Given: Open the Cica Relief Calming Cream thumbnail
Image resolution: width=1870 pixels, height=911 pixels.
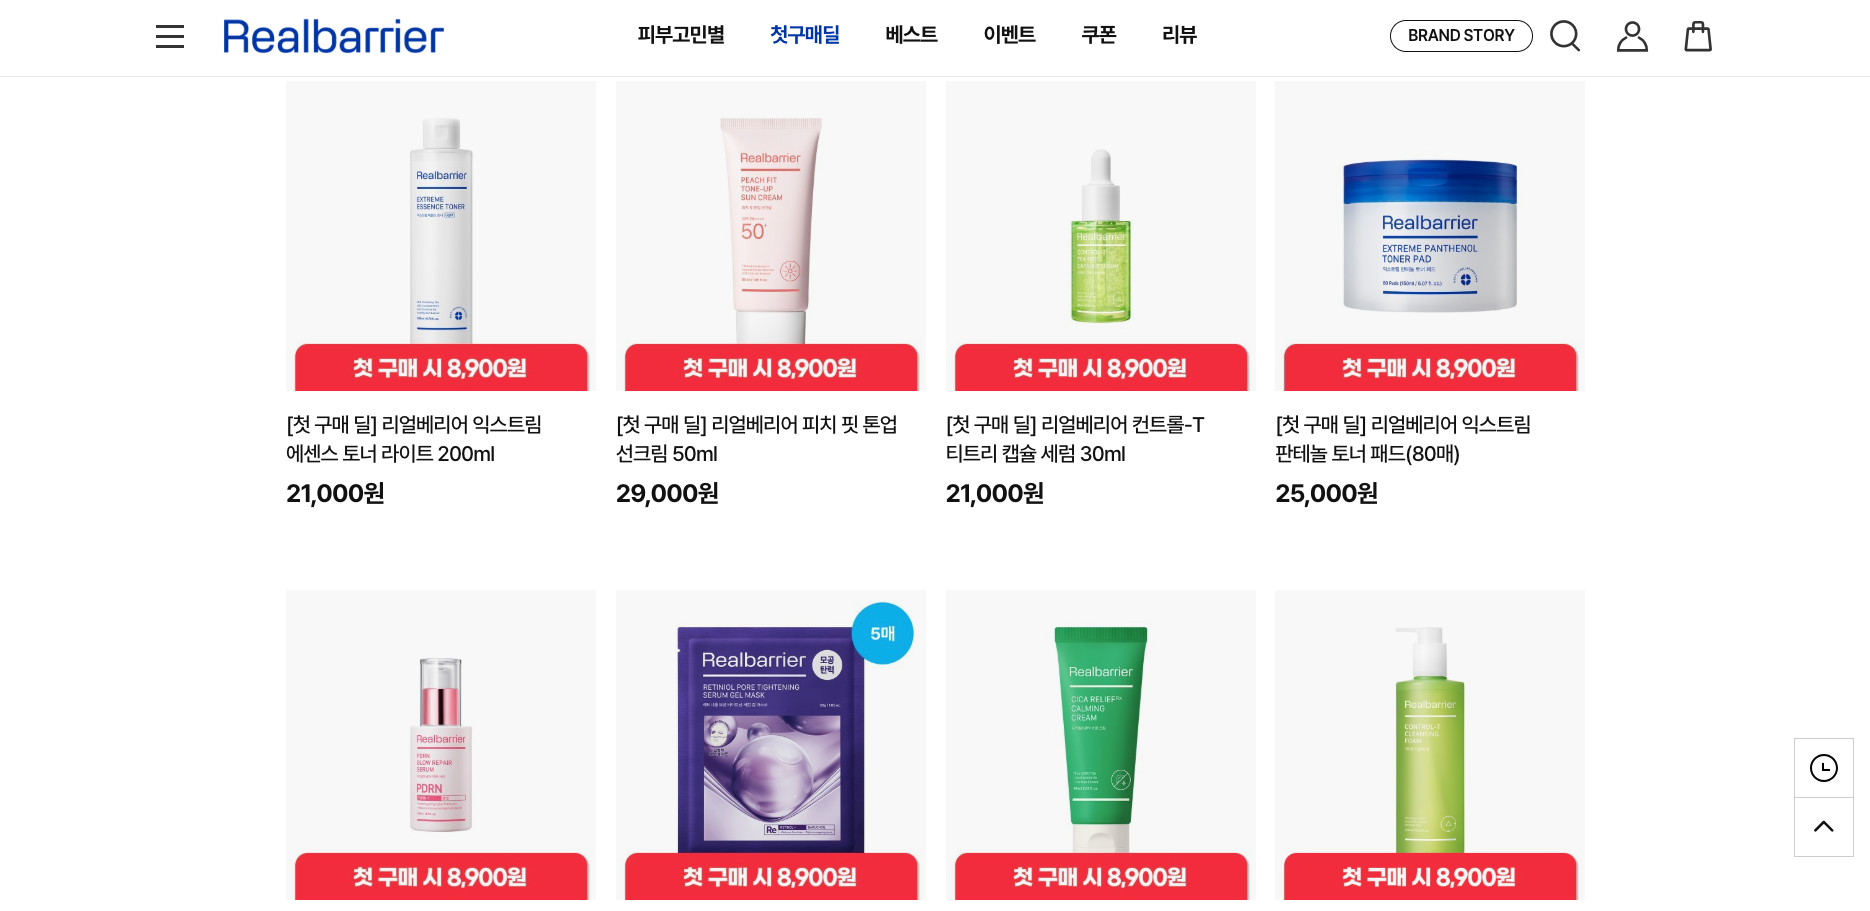Looking at the screenshot, I should point(1101,744).
